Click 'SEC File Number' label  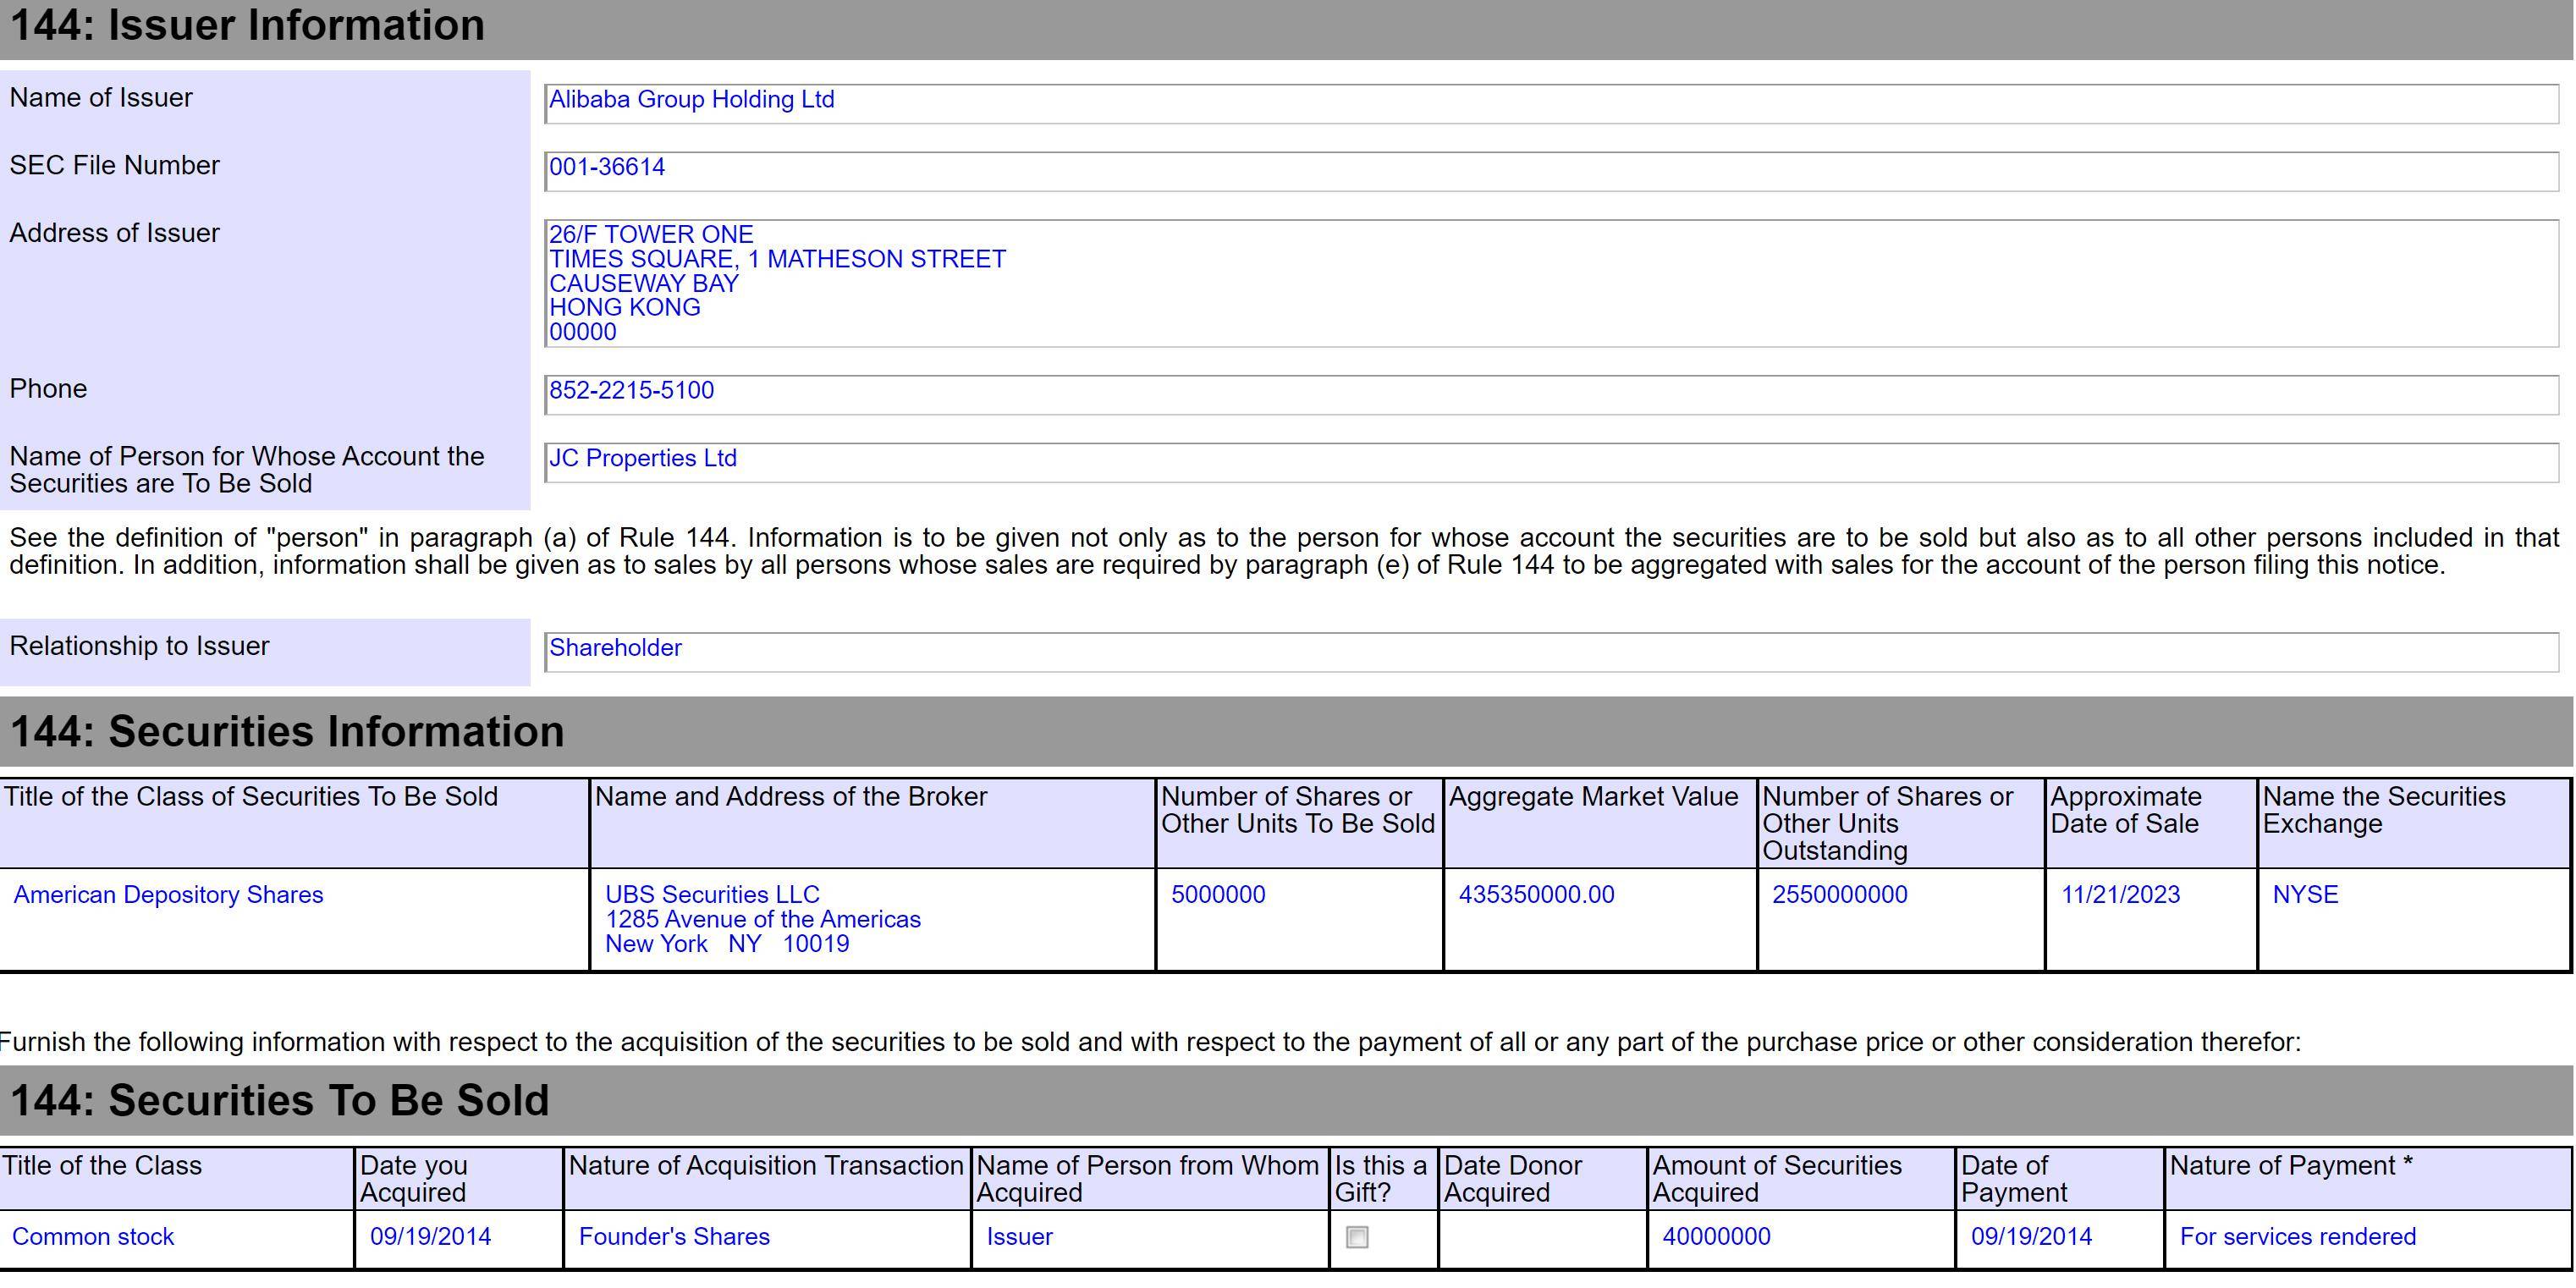pos(114,165)
